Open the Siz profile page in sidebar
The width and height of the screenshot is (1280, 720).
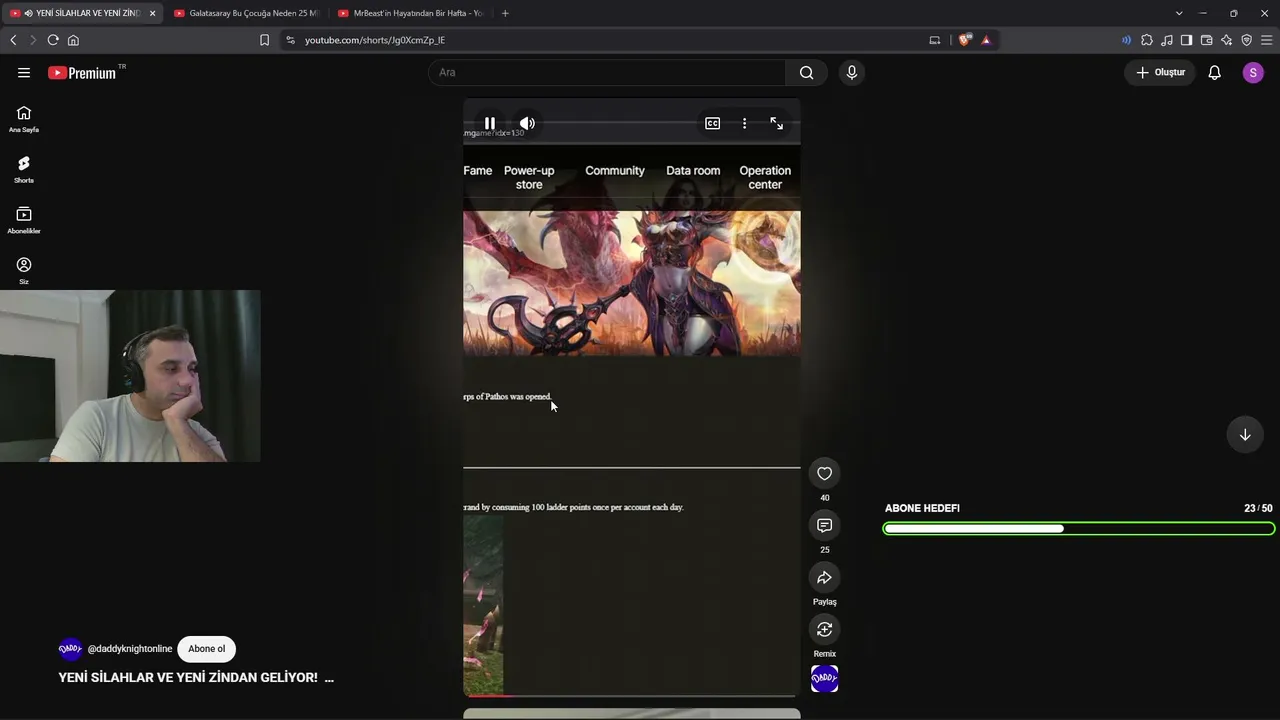point(24,270)
